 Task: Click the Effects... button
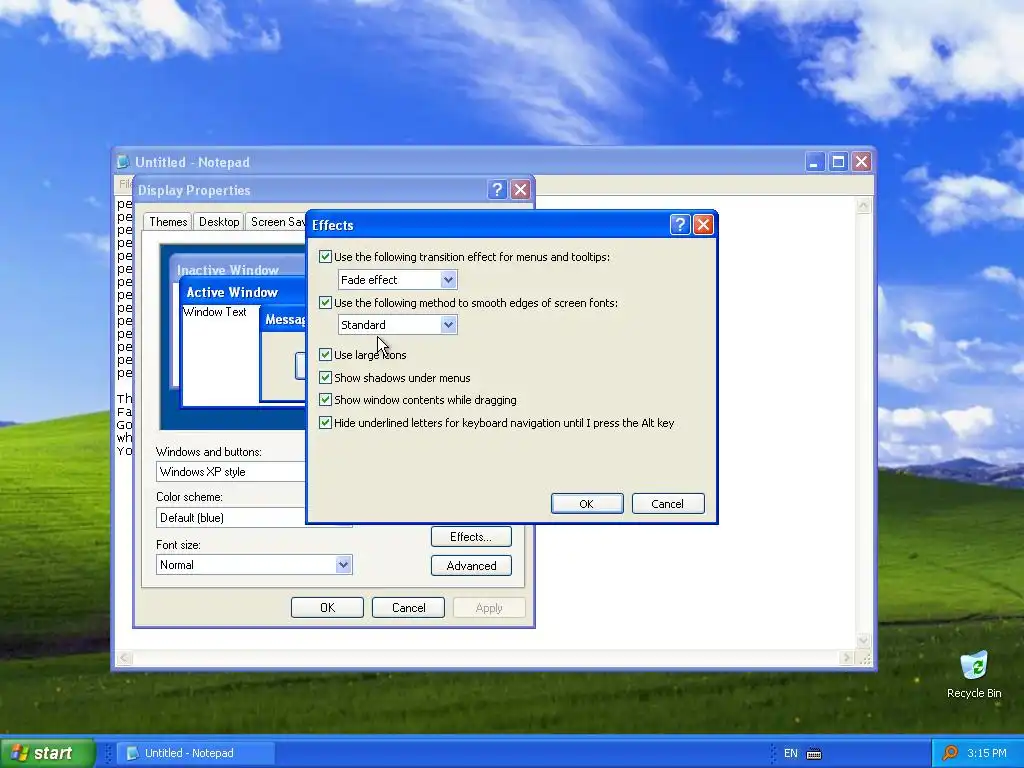click(x=471, y=537)
